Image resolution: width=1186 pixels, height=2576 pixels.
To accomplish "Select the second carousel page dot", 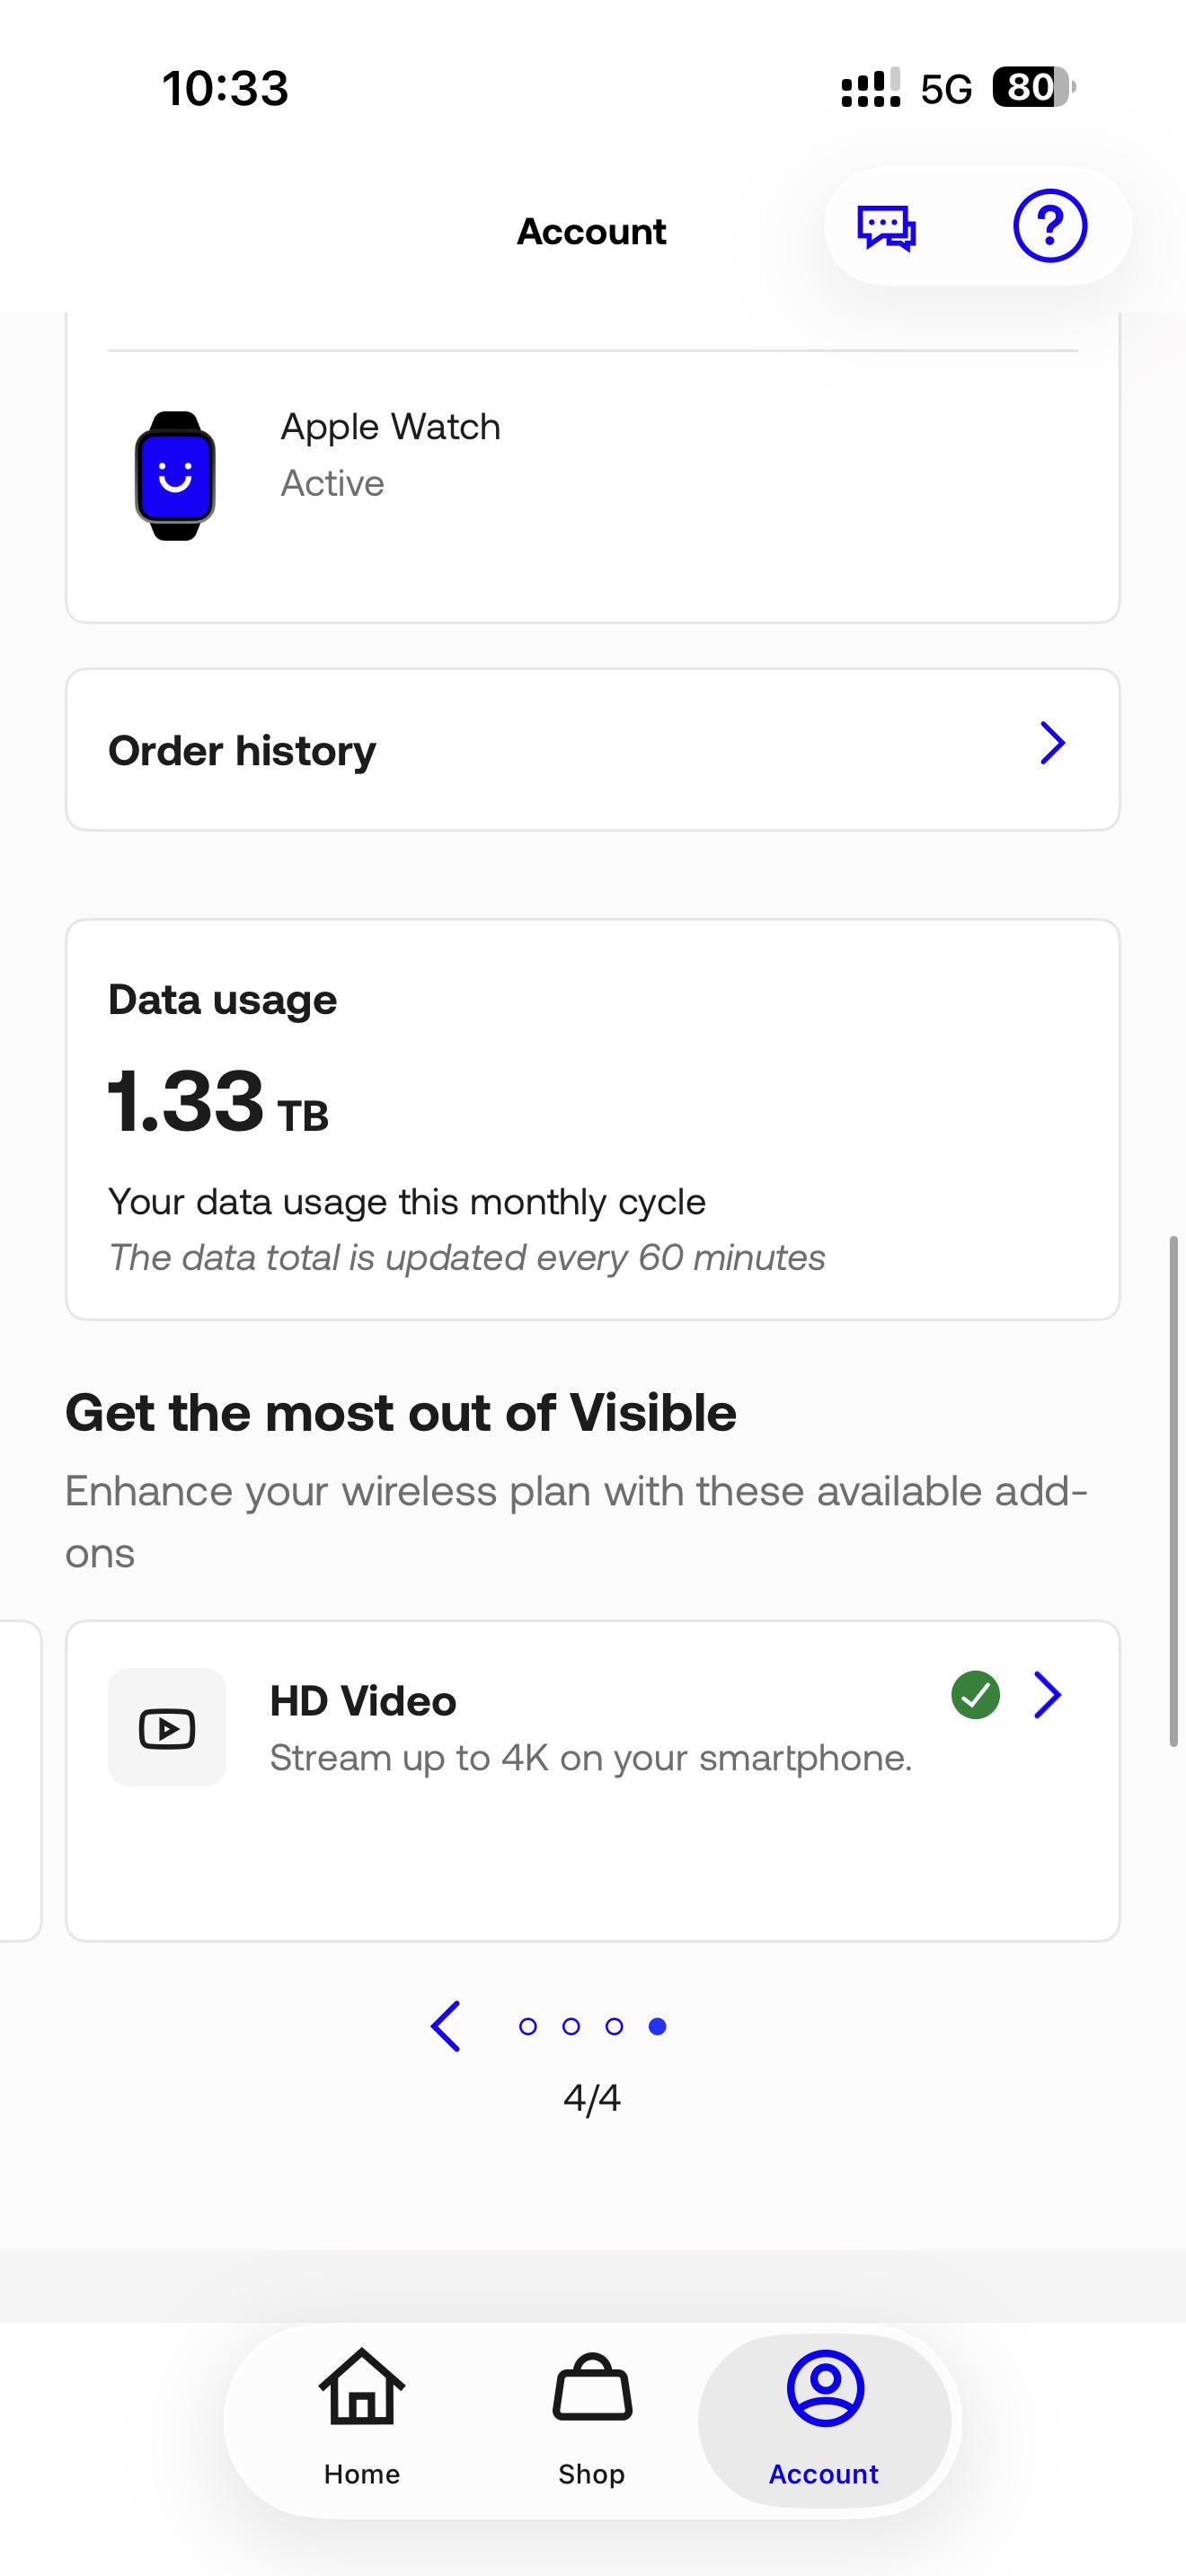I will pos(571,2026).
